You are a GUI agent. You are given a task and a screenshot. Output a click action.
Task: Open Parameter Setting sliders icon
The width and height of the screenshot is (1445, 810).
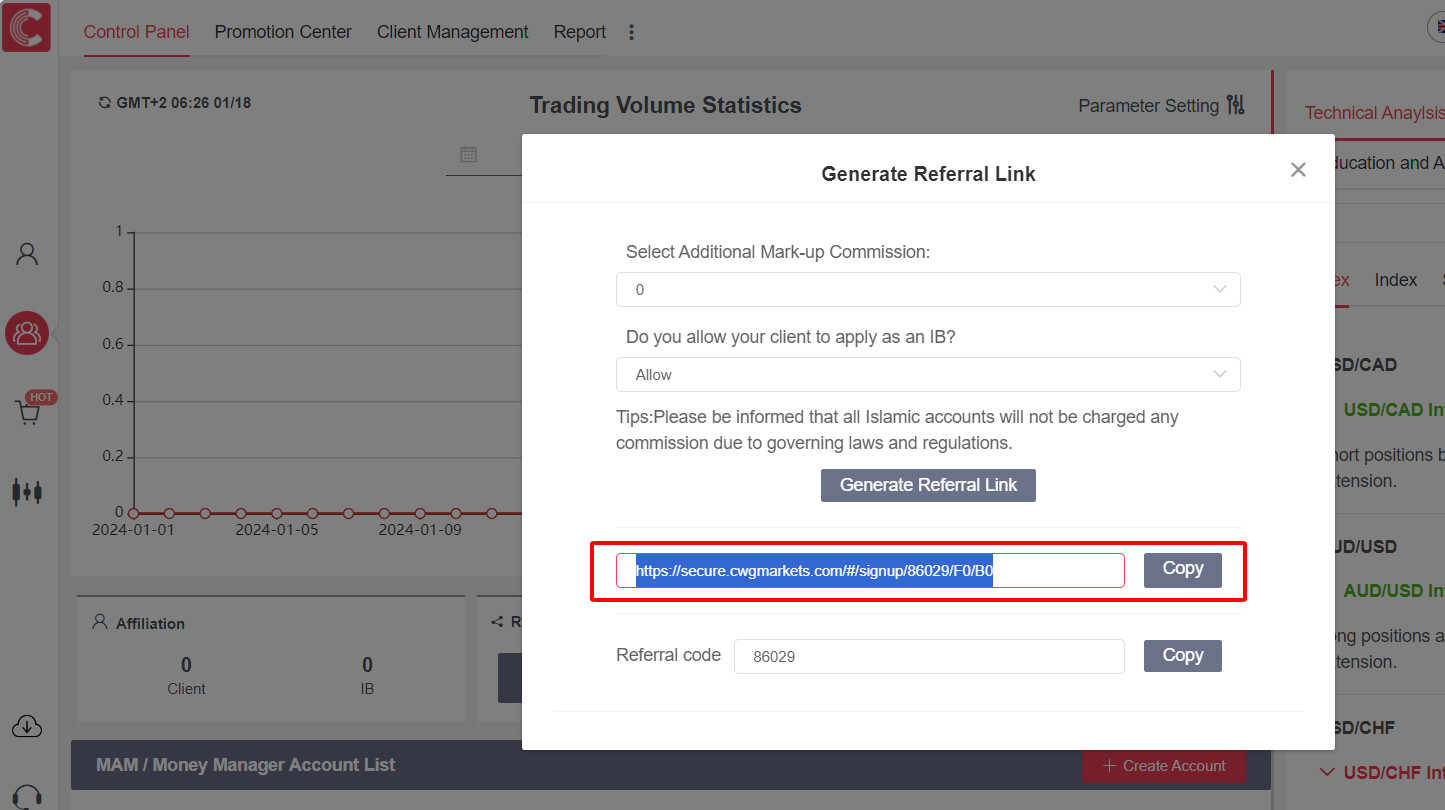coord(1235,105)
